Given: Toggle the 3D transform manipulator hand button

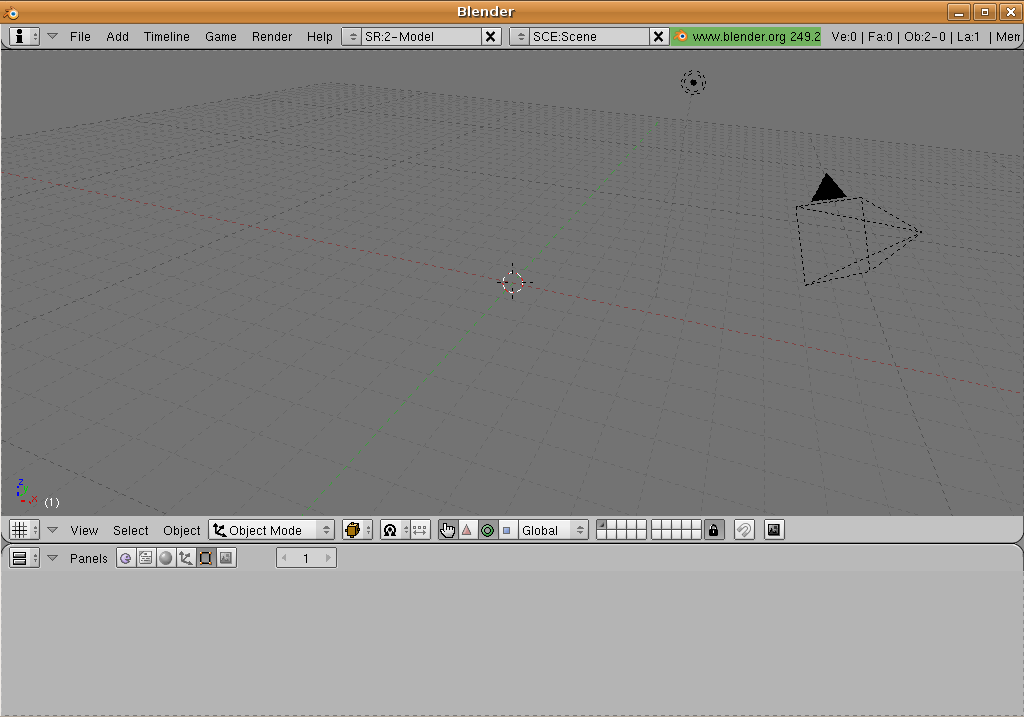Looking at the screenshot, I should click(x=447, y=530).
